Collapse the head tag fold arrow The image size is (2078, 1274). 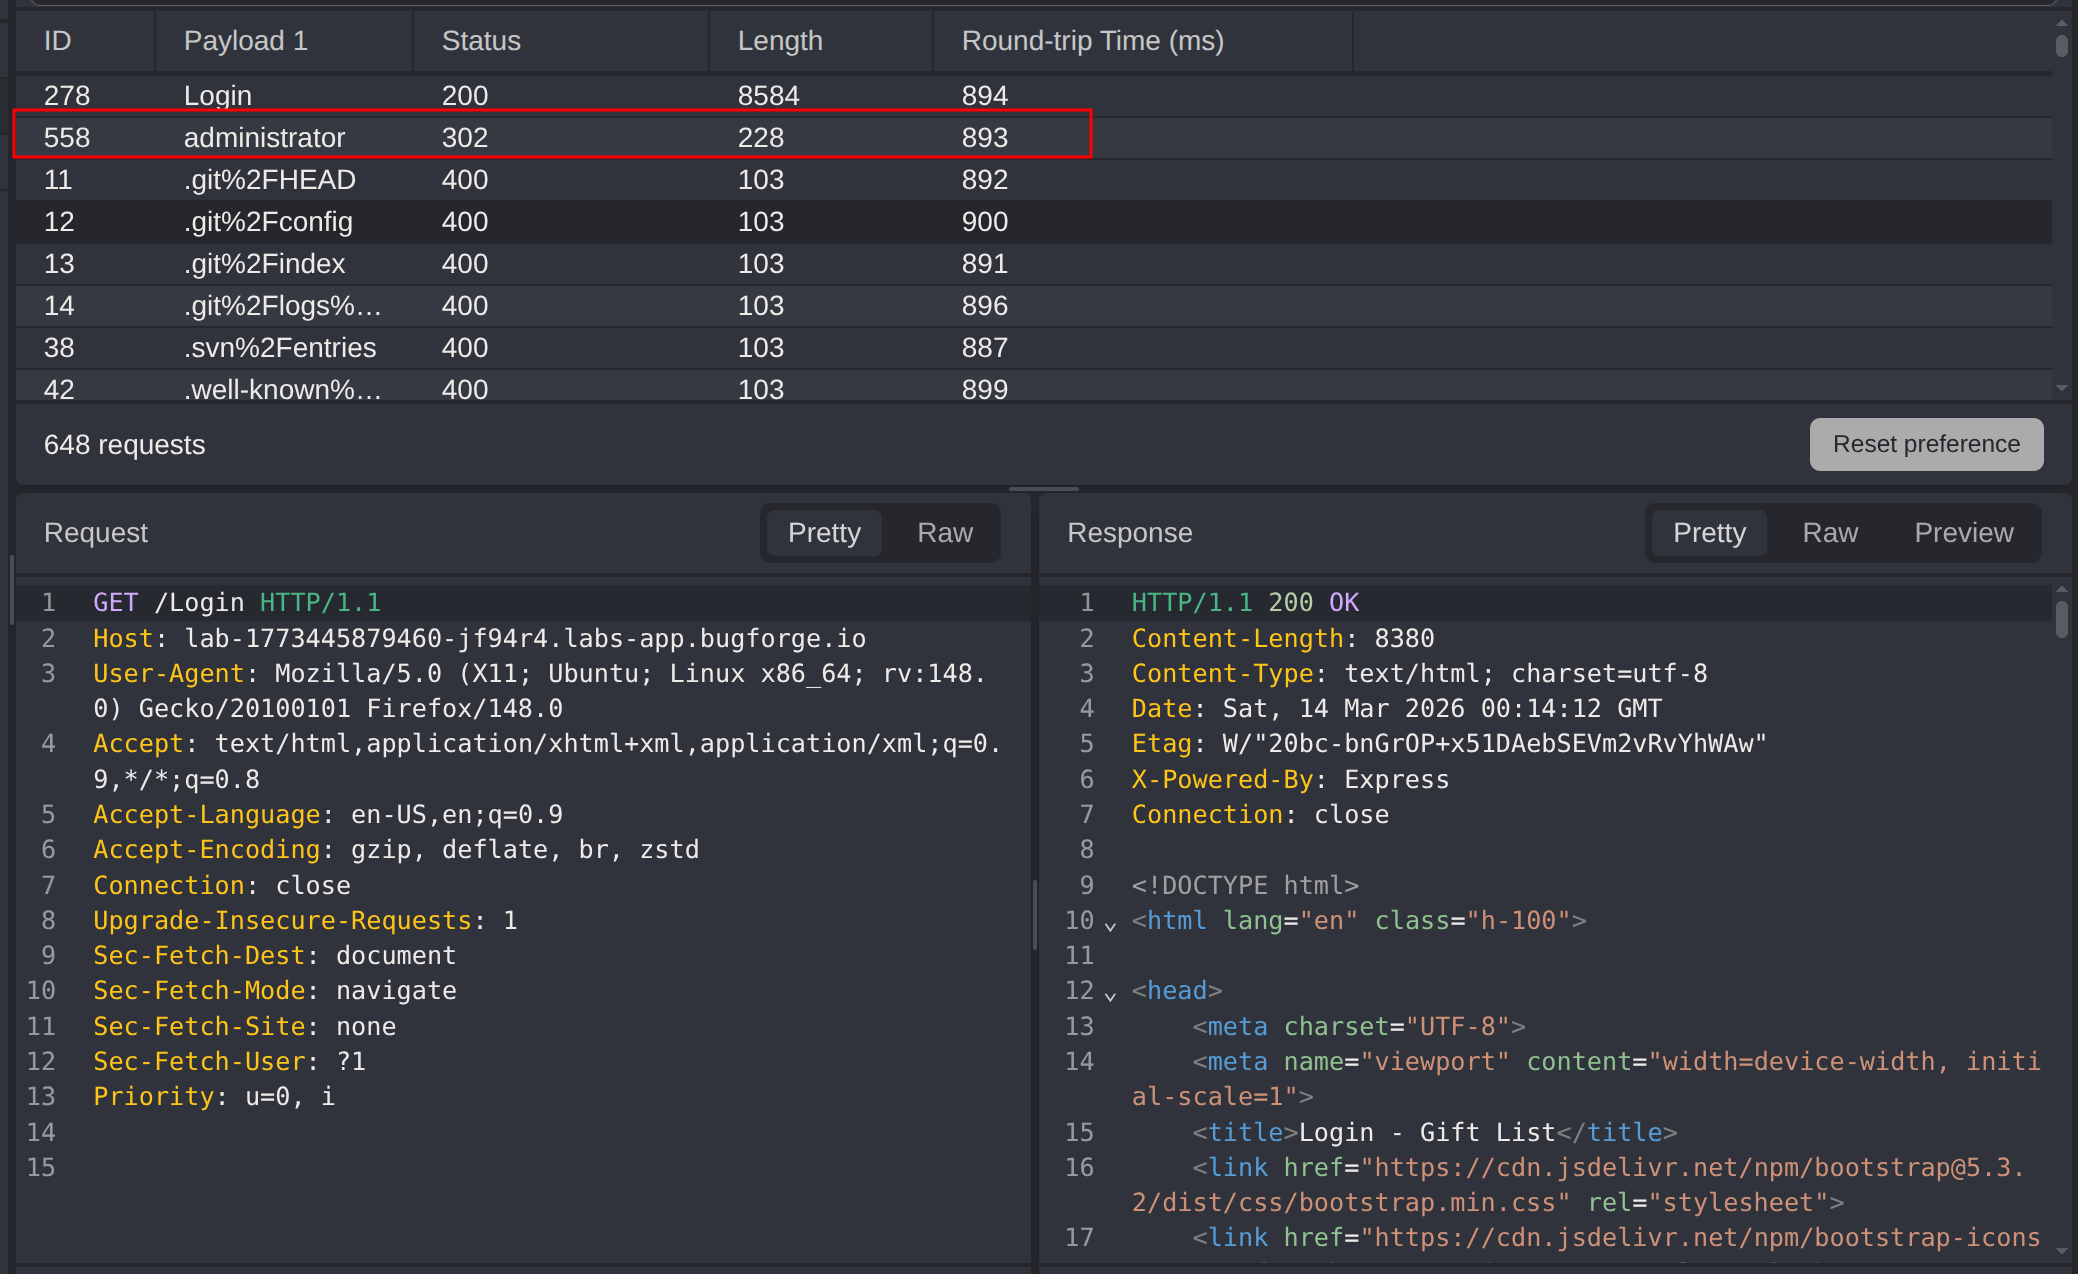pos(1110,994)
